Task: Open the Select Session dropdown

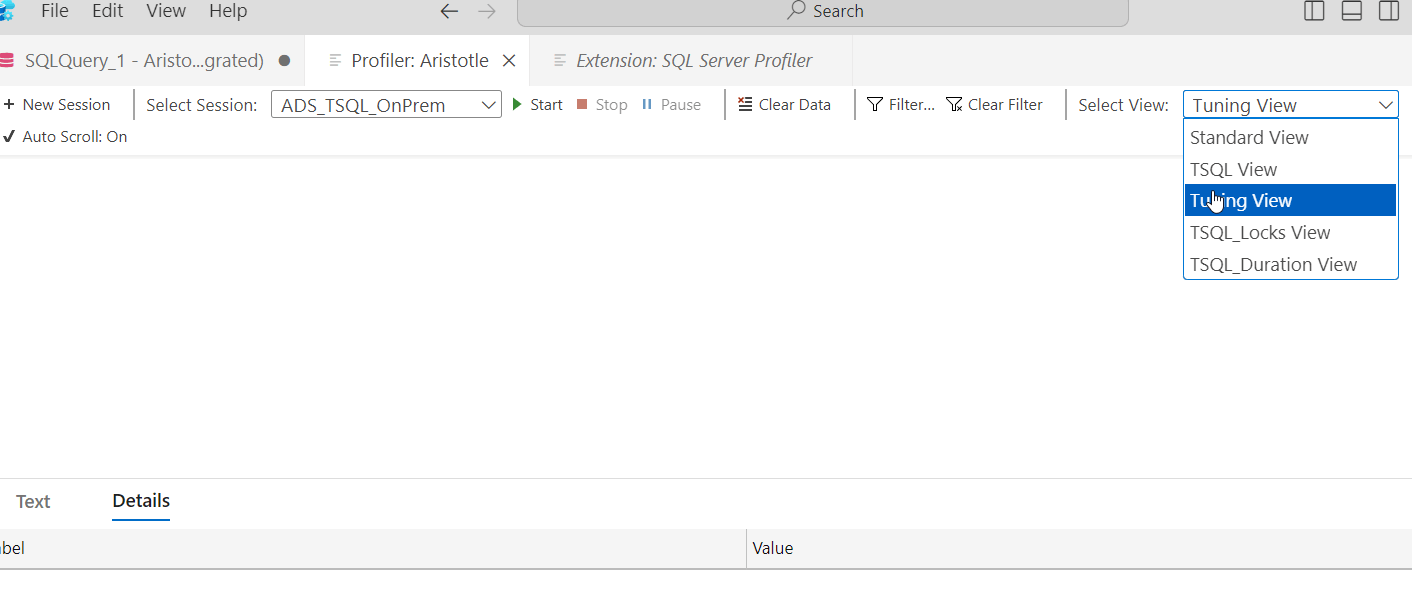Action: [x=386, y=105]
